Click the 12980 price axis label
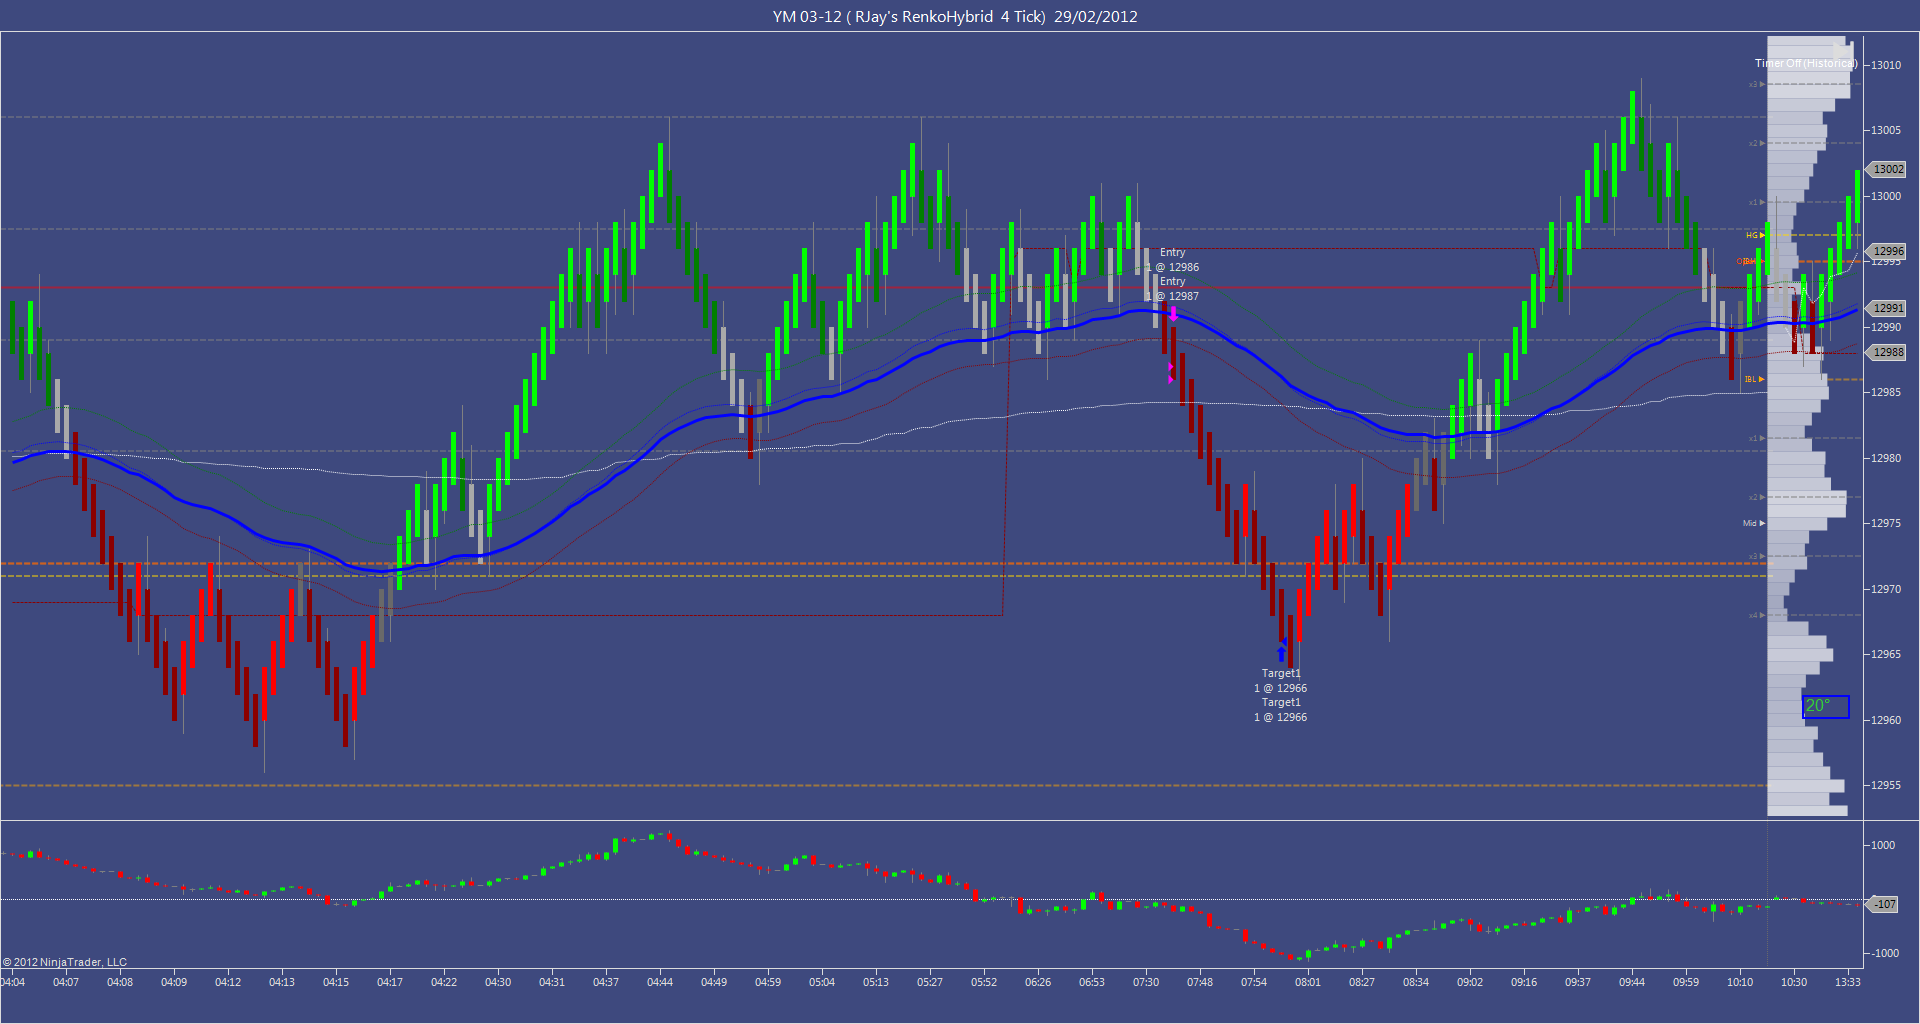Viewport: 1920px width, 1024px height. pos(1886,458)
